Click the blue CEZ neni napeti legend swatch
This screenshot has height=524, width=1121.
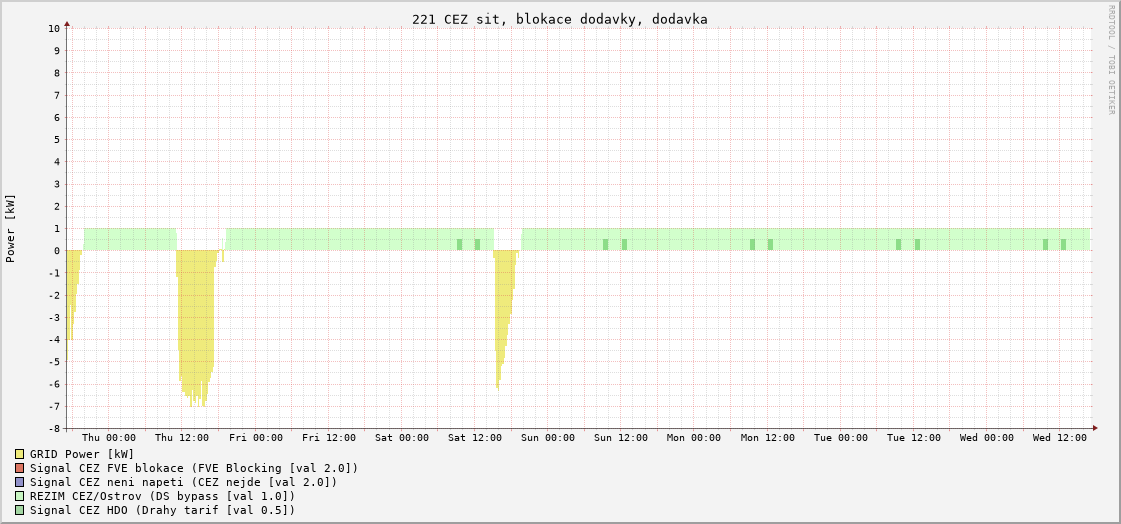tap(19, 482)
